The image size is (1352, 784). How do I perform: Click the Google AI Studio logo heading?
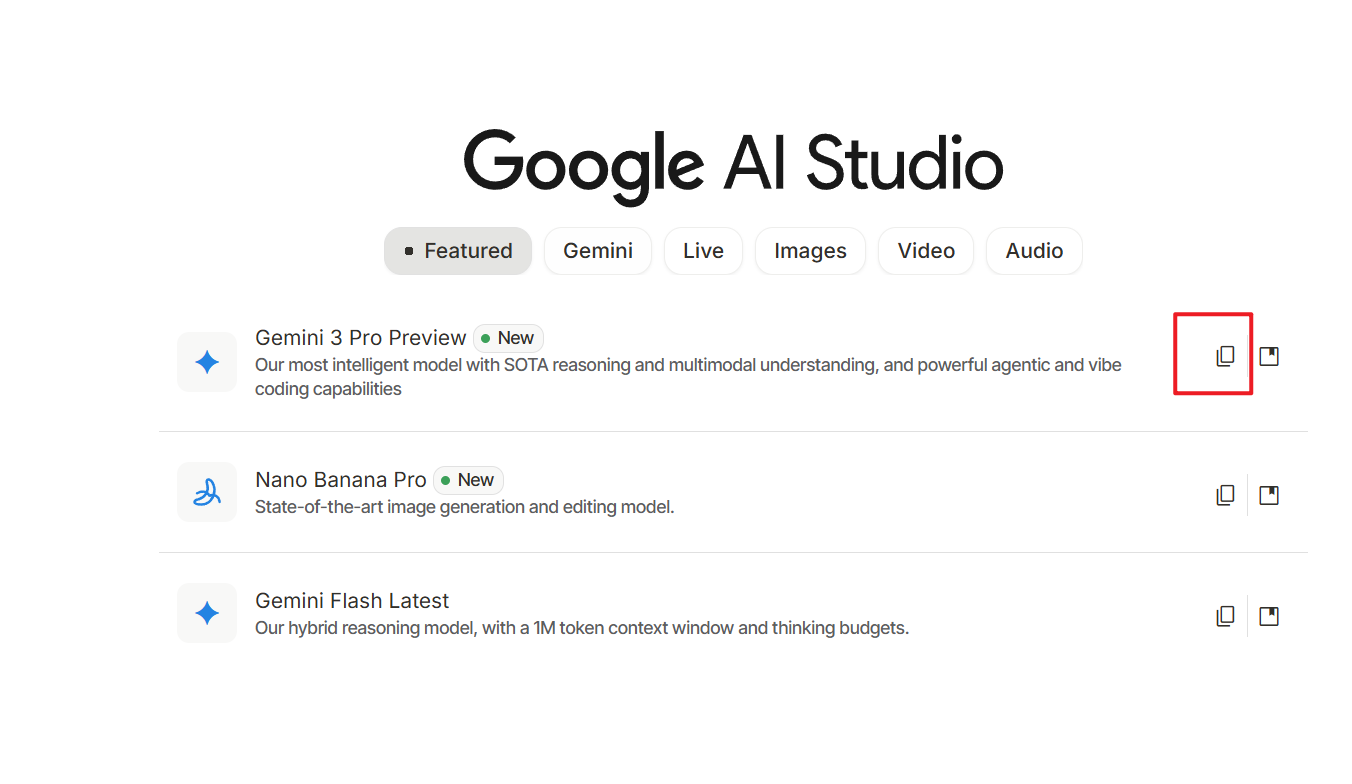(733, 162)
